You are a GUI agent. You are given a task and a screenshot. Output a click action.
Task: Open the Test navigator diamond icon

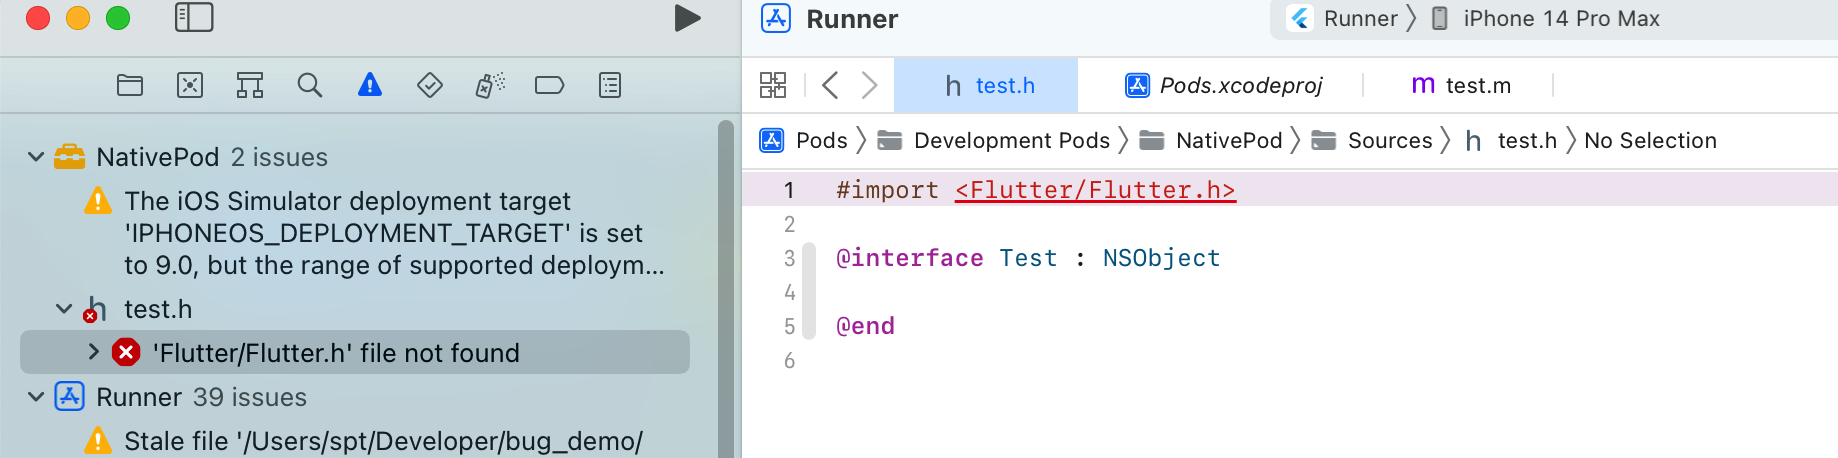point(430,86)
